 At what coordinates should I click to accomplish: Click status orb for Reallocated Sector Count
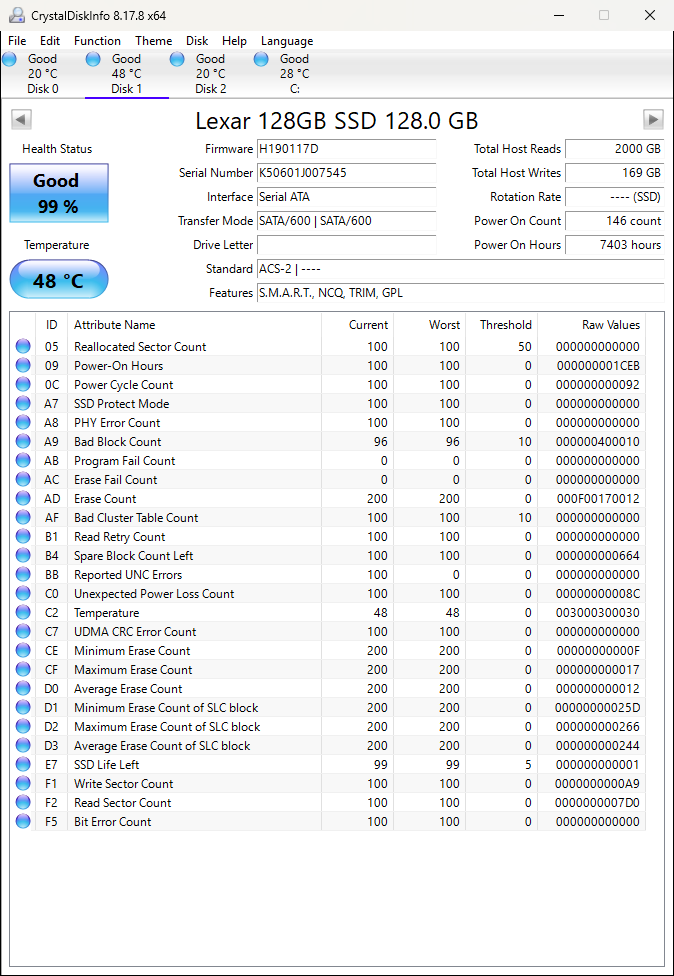pyautogui.click(x=23, y=347)
